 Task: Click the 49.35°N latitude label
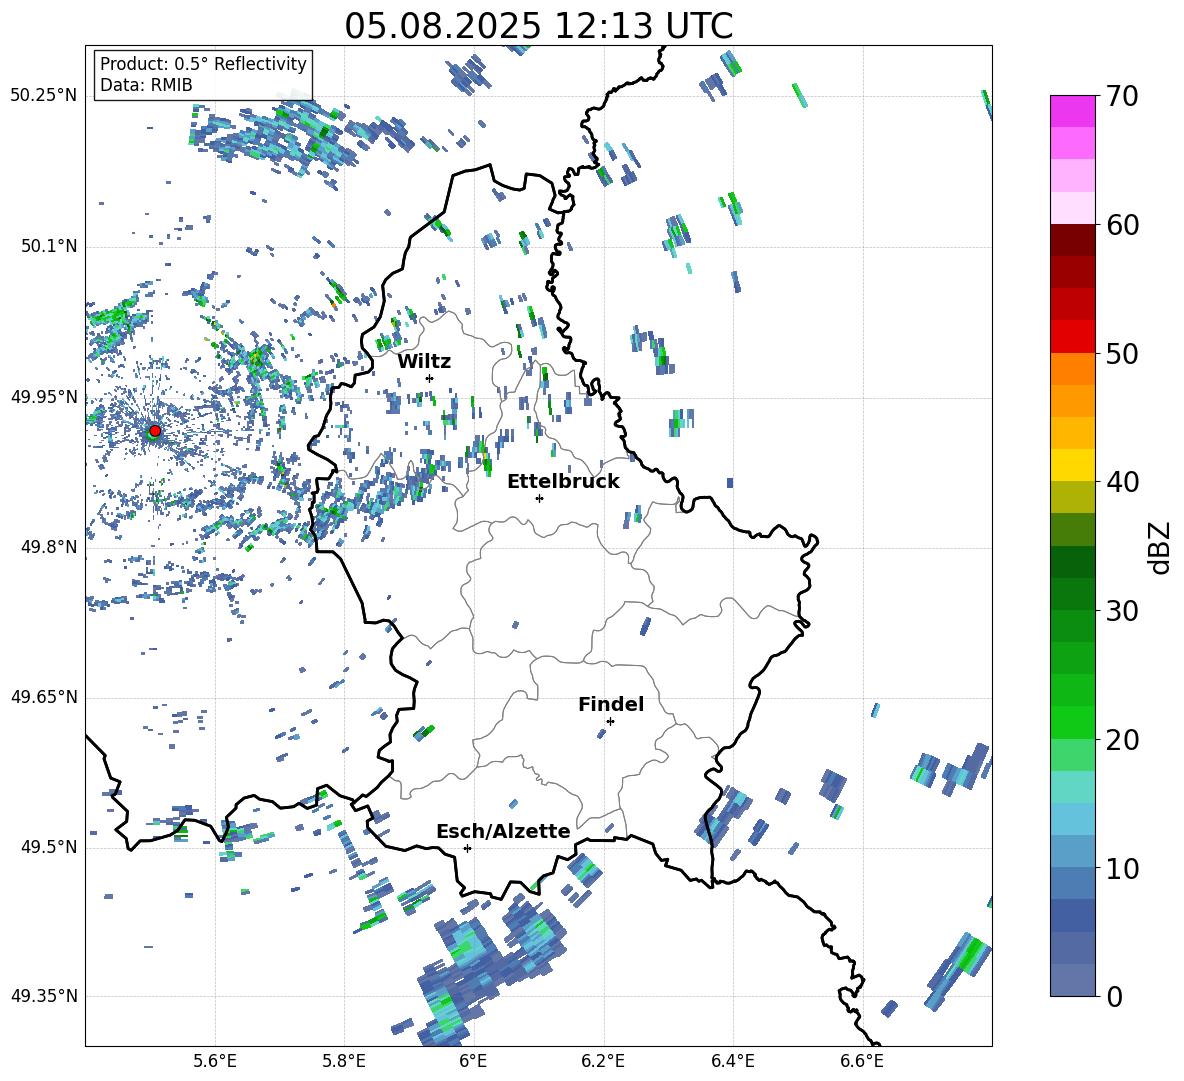(x=44, y=996)
